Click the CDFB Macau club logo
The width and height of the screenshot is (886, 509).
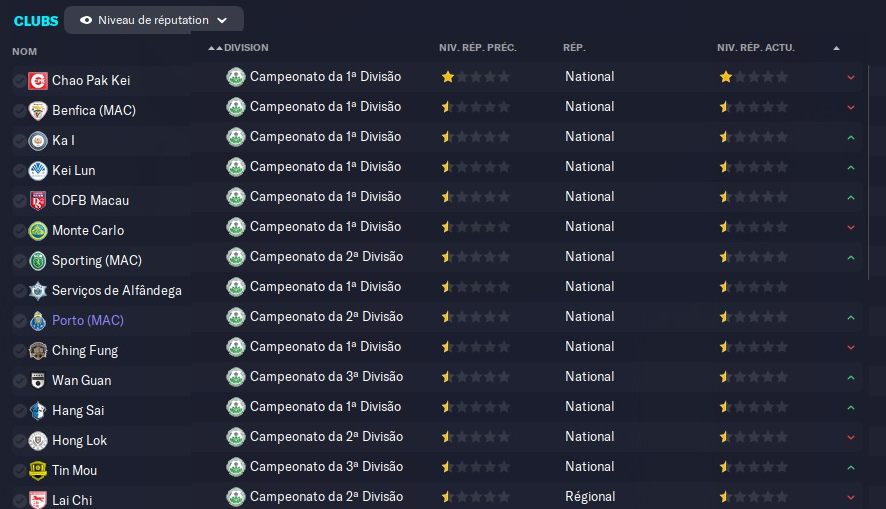coord(38,201)
